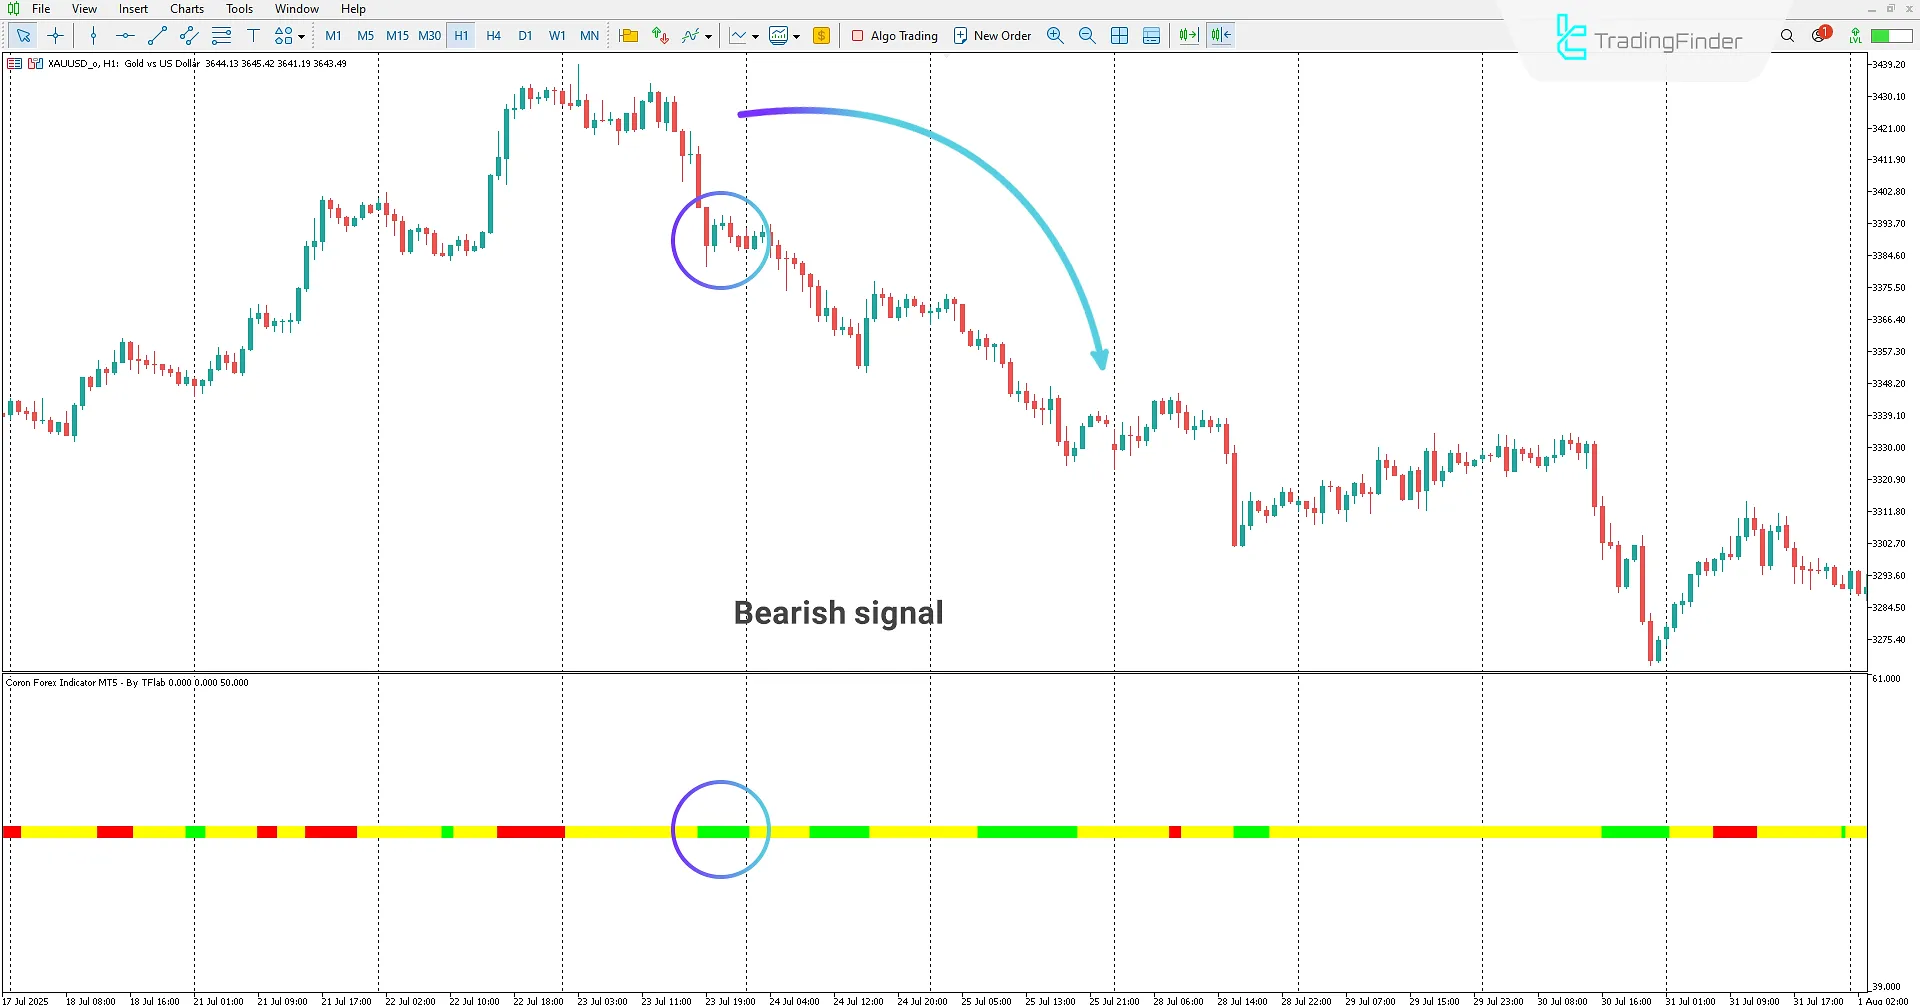Zoom in on the chart
Viewport: 1920px width, 1005px height.
1055,35
